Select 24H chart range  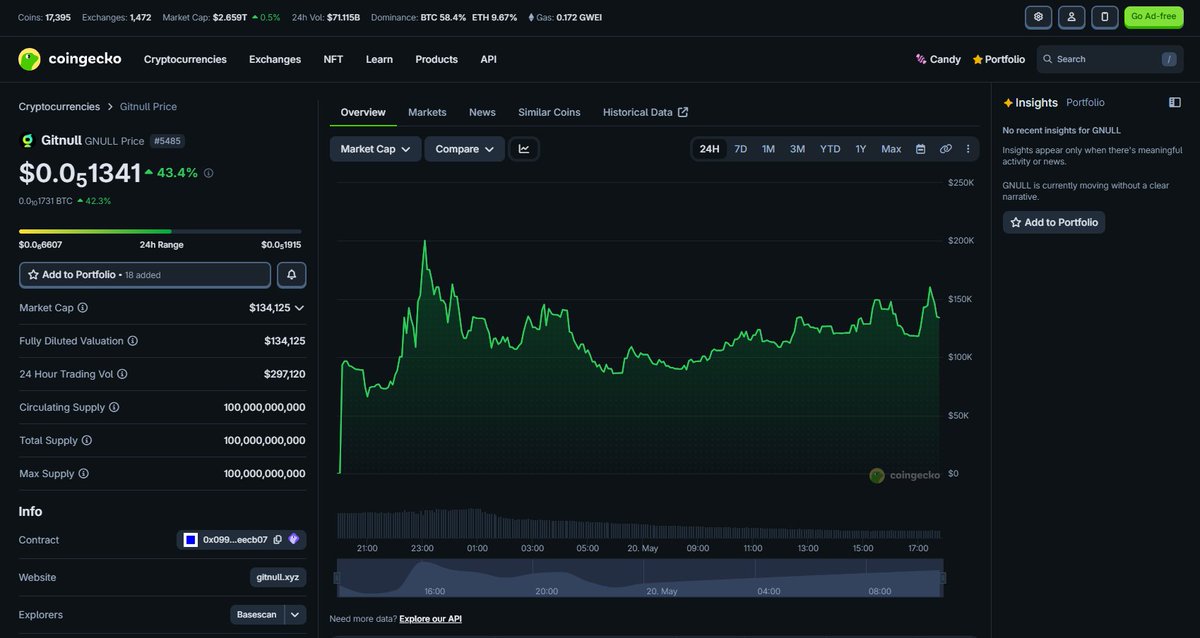(x=710, y=149)
